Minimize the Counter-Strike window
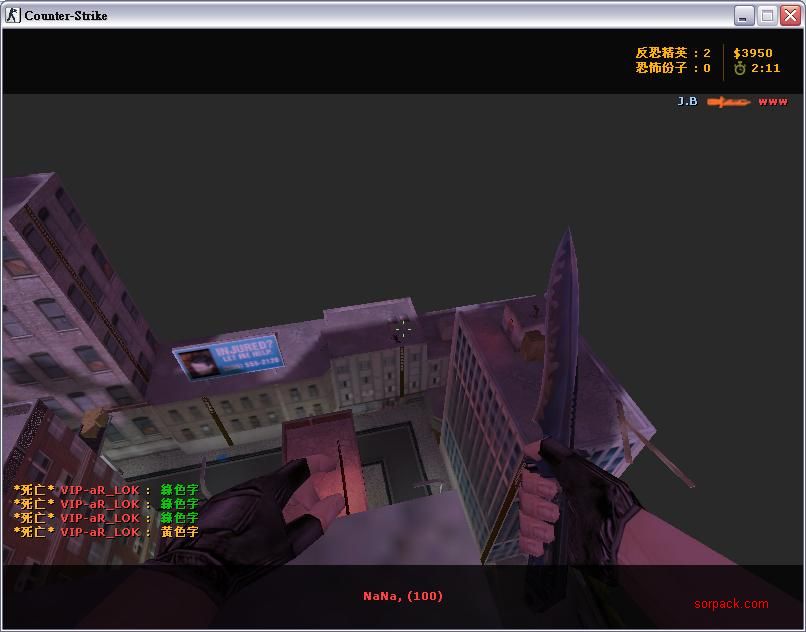806x632 pixels. coord(744,15)
